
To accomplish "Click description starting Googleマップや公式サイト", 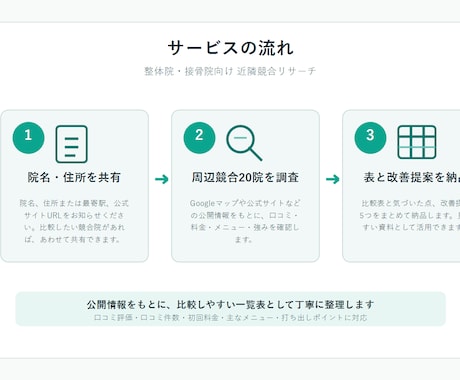I will point(245,221).
